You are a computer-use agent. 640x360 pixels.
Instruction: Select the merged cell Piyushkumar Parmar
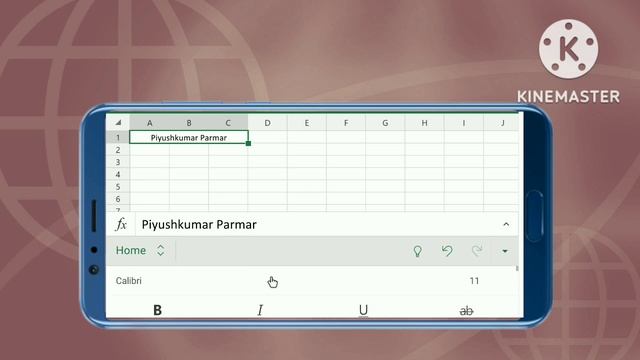[189, 137]
